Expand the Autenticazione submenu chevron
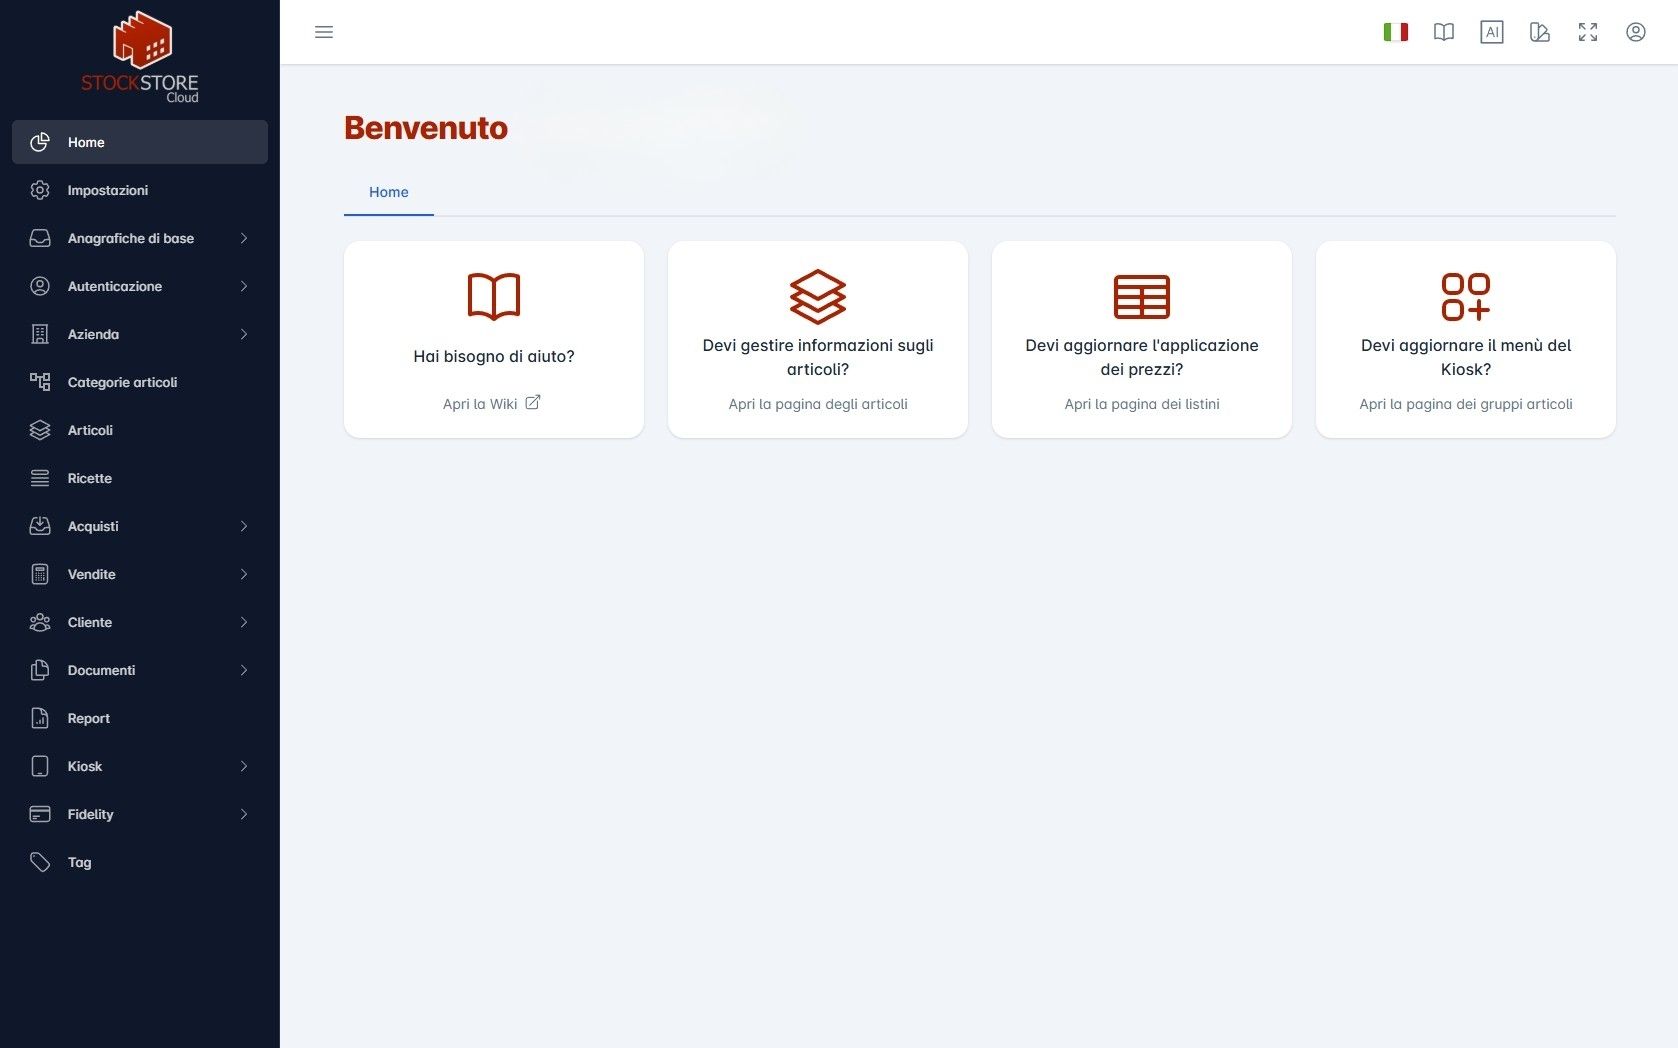Image resolution: width=1678 pixels, height=1048 pixels. 244,286
